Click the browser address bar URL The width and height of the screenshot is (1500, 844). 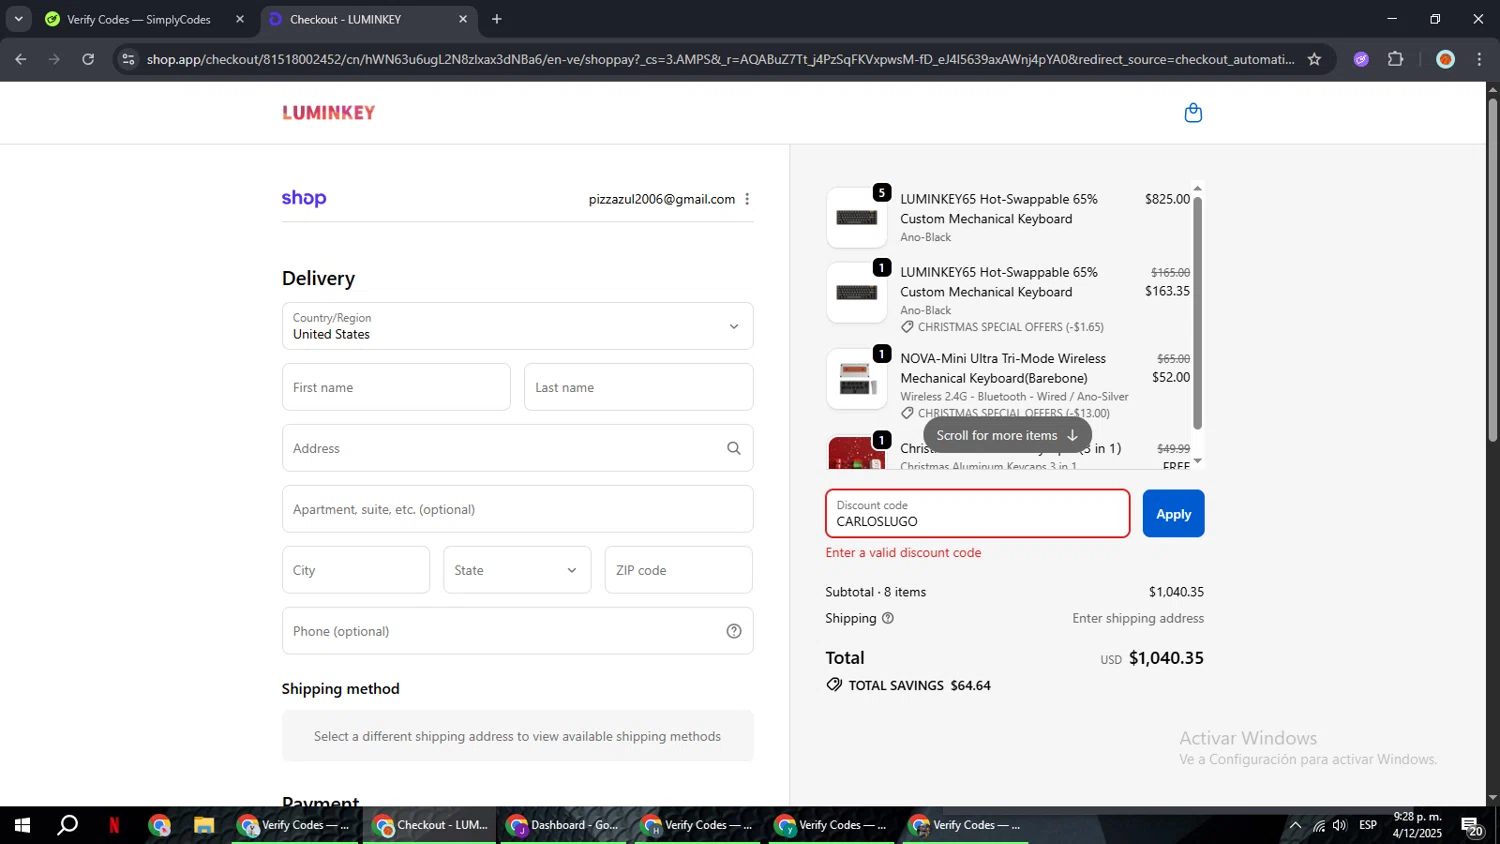pyautogui.click(x=720, y=59)
